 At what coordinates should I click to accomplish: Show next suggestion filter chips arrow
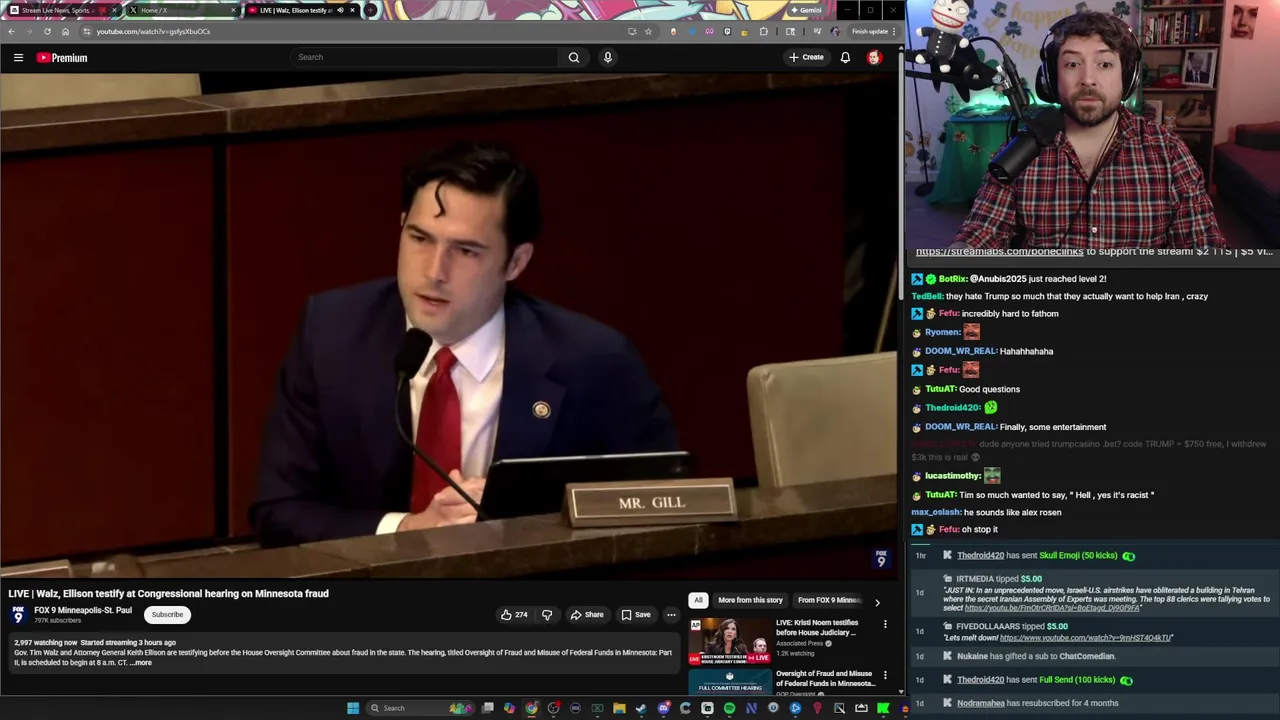[877, 602]
